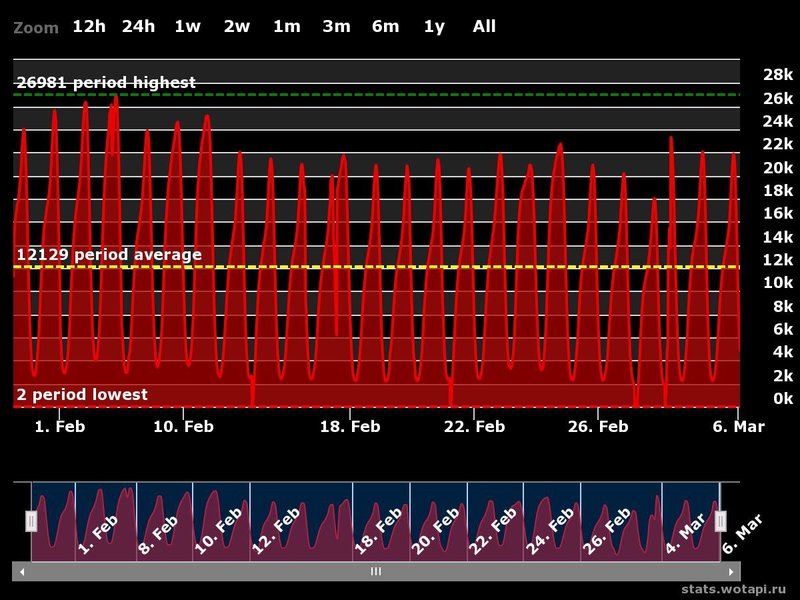The width and height of the screenshot is (800, 600).
Task: Click the left navigator range handle
Action: (31, 521)
